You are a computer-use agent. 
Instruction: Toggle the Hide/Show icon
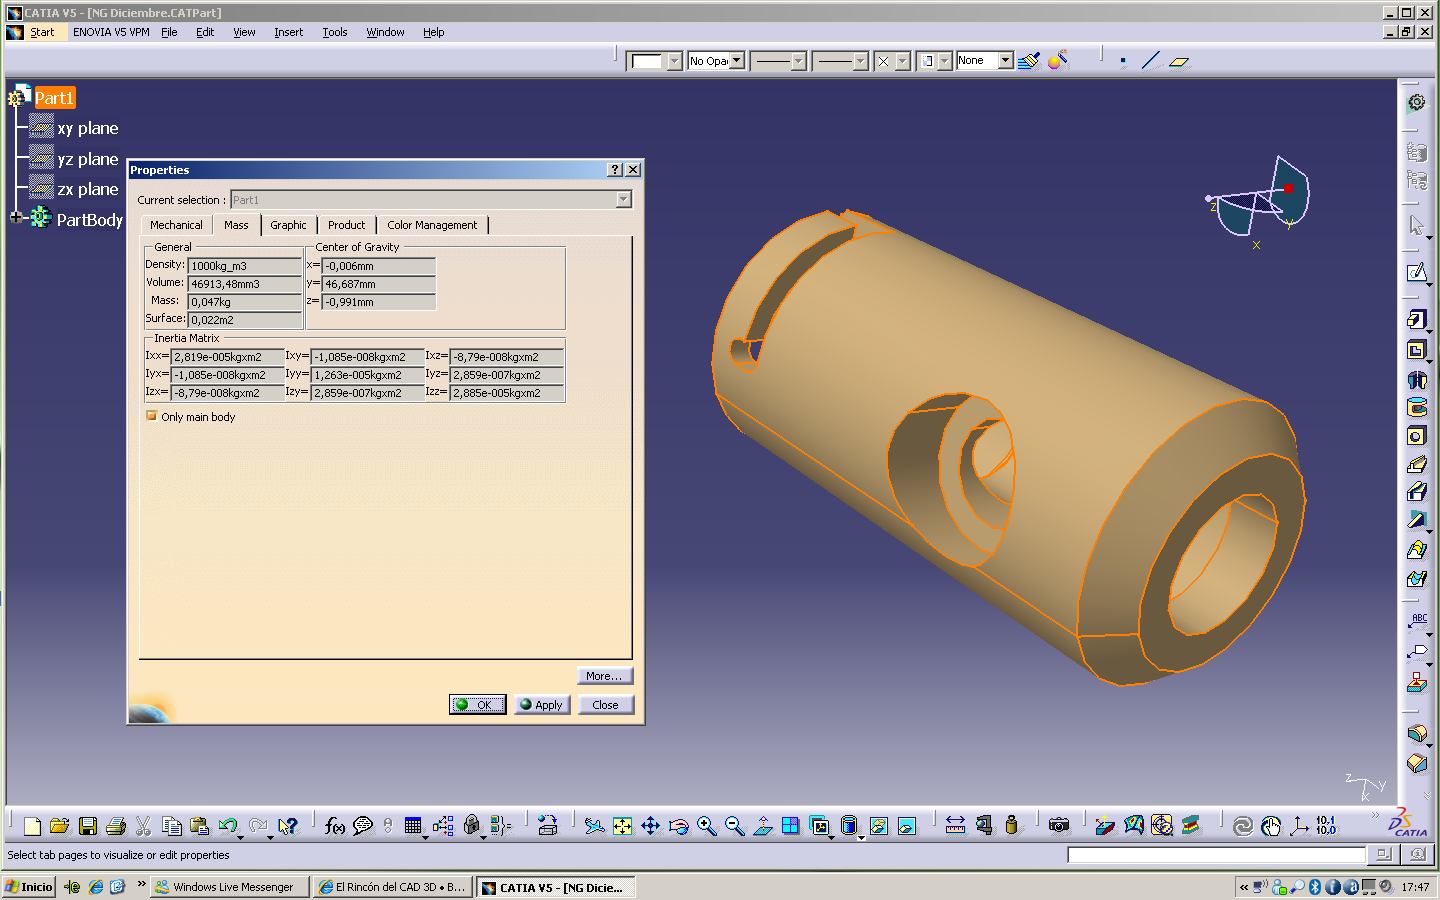pyautogui.click(x=878, y=826)
